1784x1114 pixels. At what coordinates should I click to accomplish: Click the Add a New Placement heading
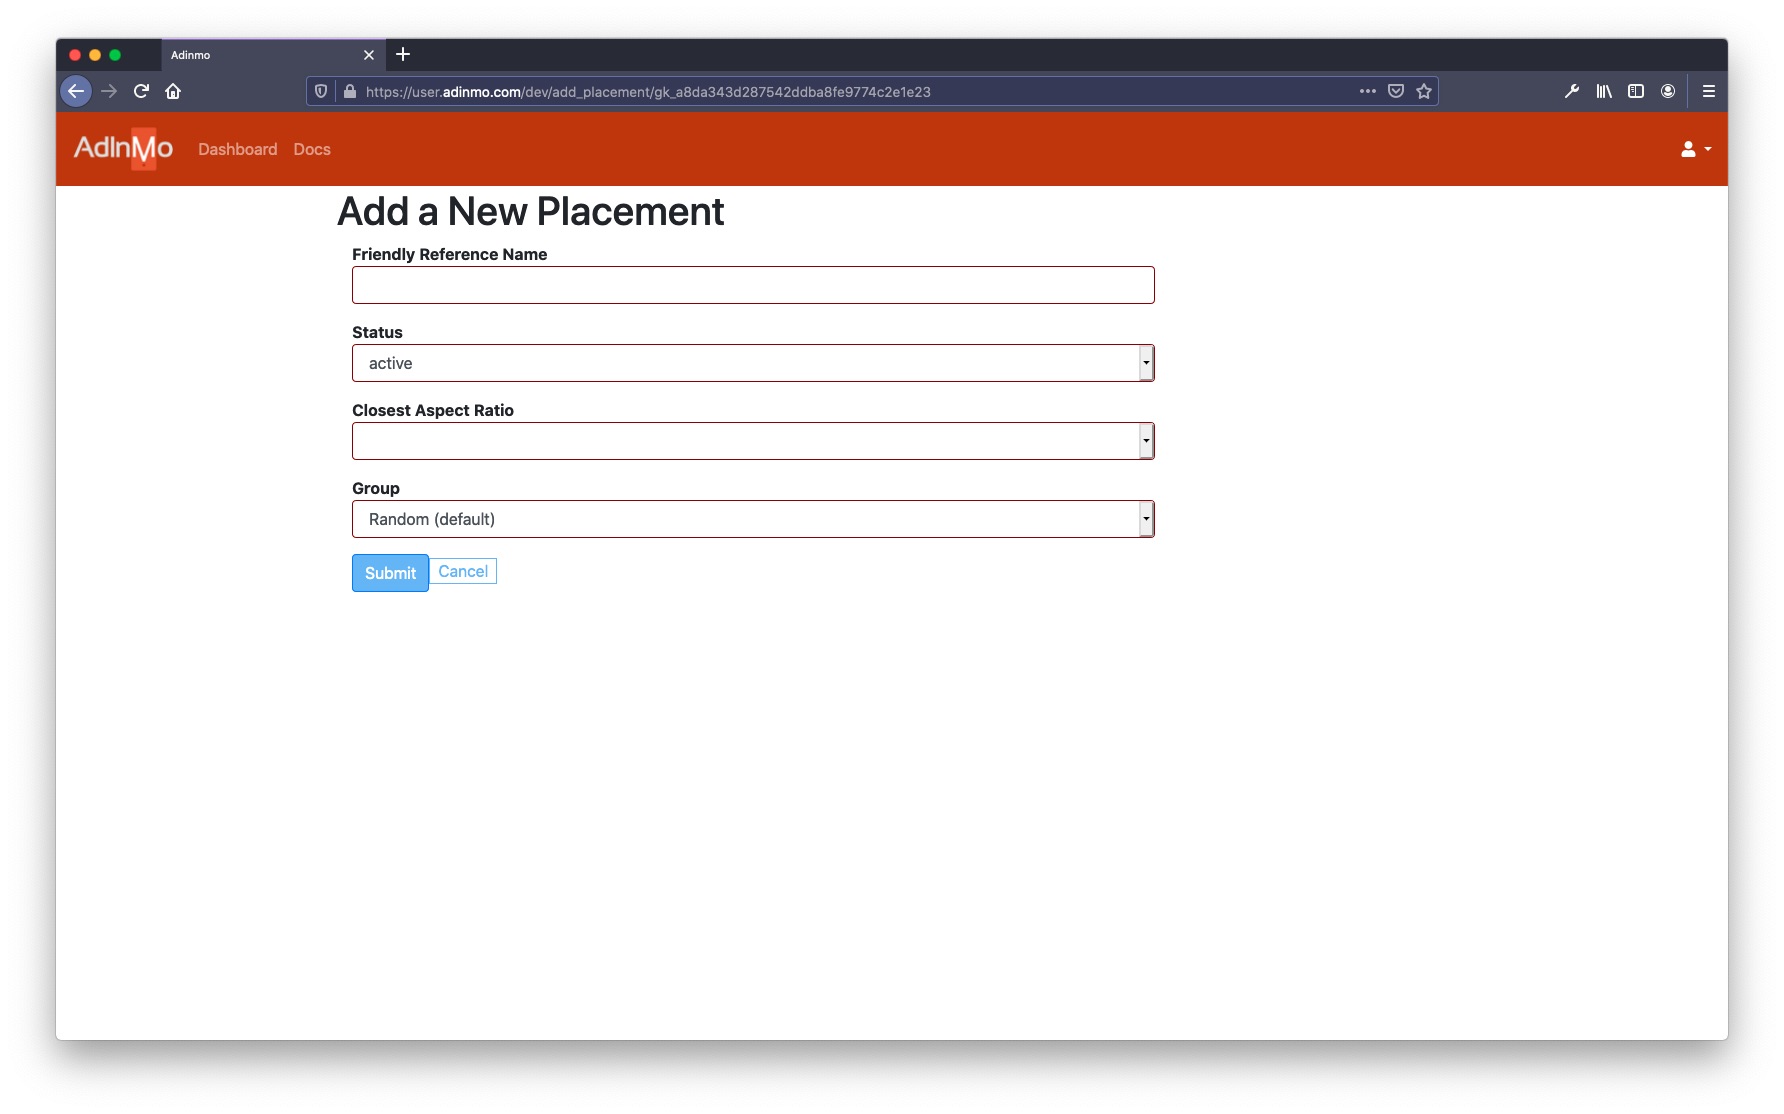click(x=531, y=212)
